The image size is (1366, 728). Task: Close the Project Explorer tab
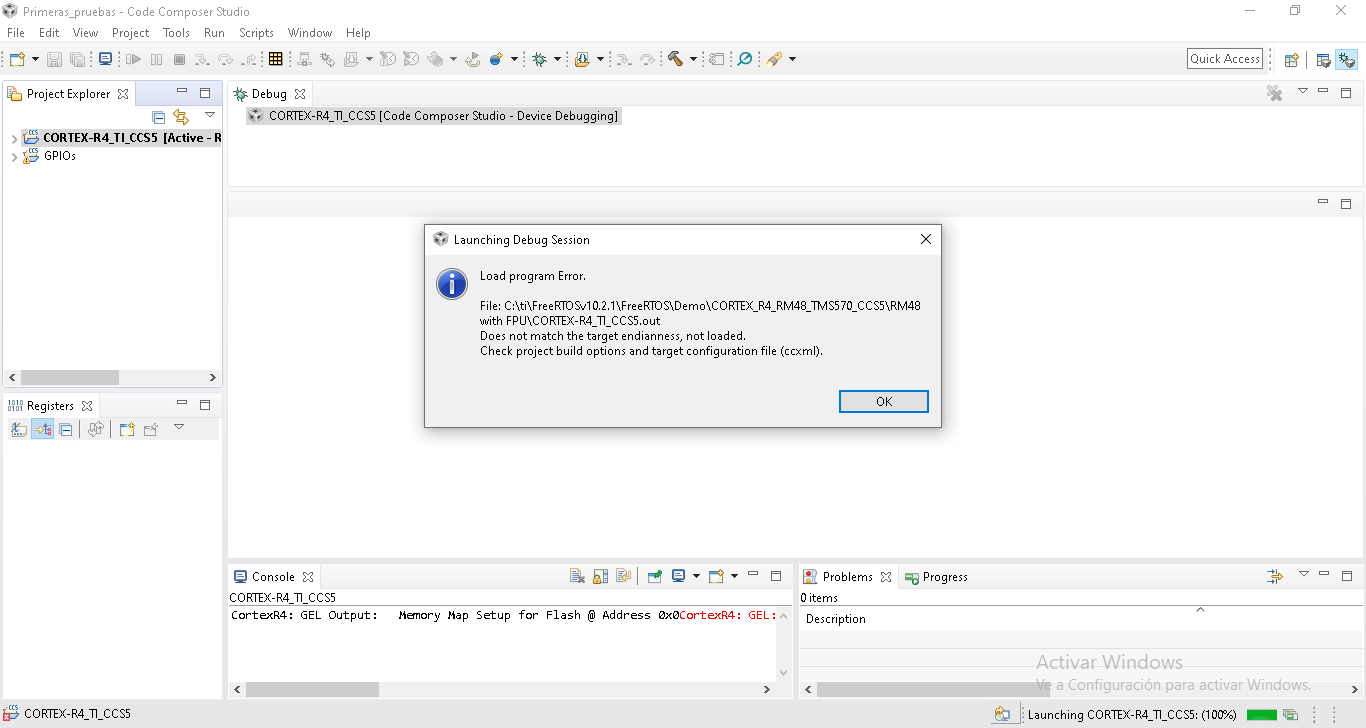point(123,94)
